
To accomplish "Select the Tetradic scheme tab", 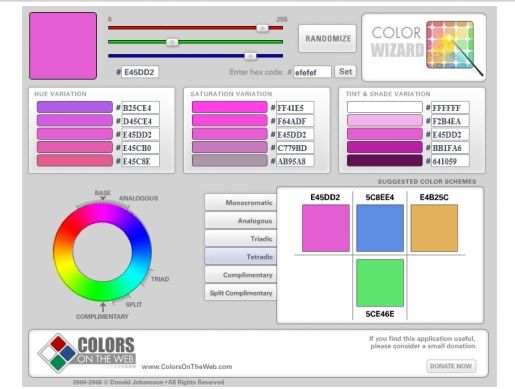I will pyautogui.click(x=241, y=256).
